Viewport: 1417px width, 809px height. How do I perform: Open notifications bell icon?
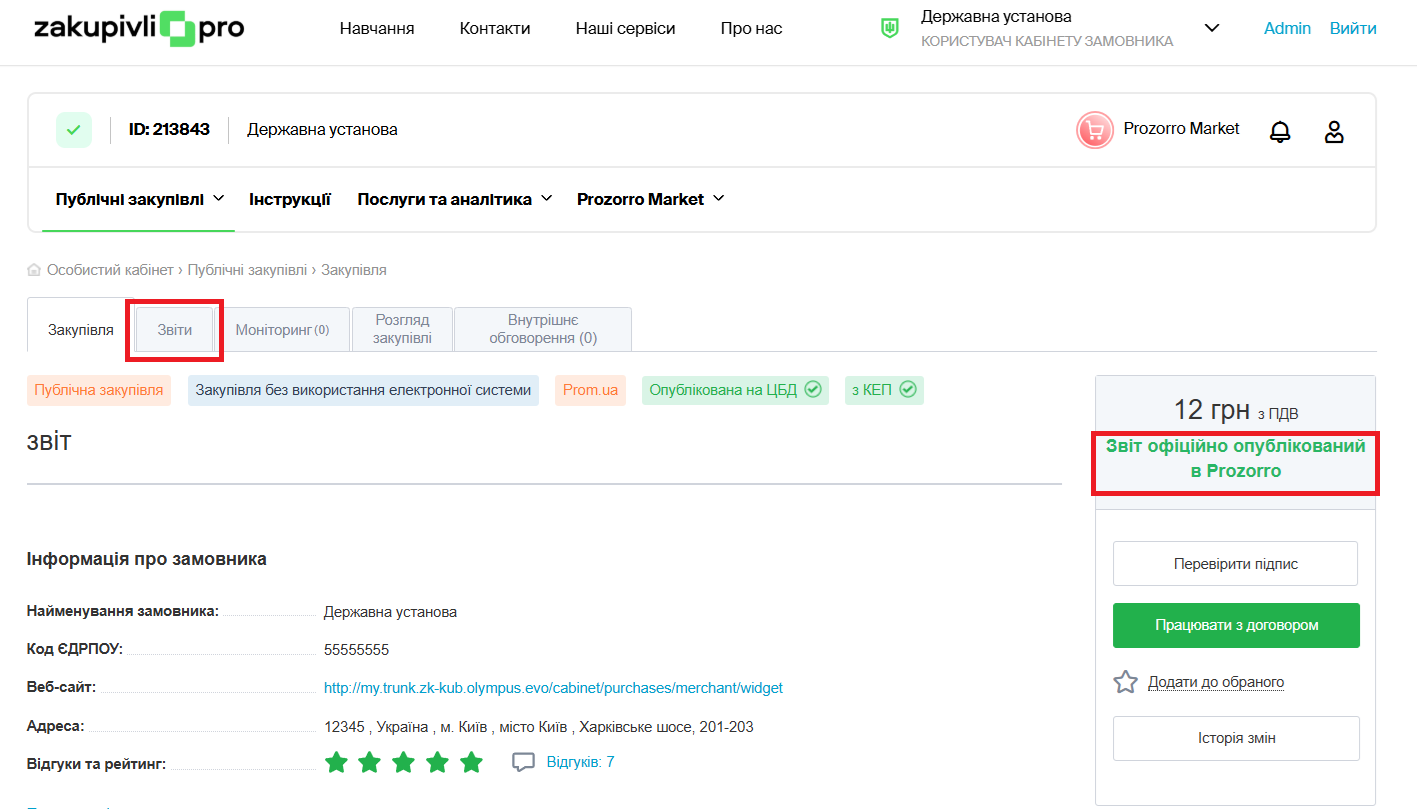click(x=1279, y=131)
